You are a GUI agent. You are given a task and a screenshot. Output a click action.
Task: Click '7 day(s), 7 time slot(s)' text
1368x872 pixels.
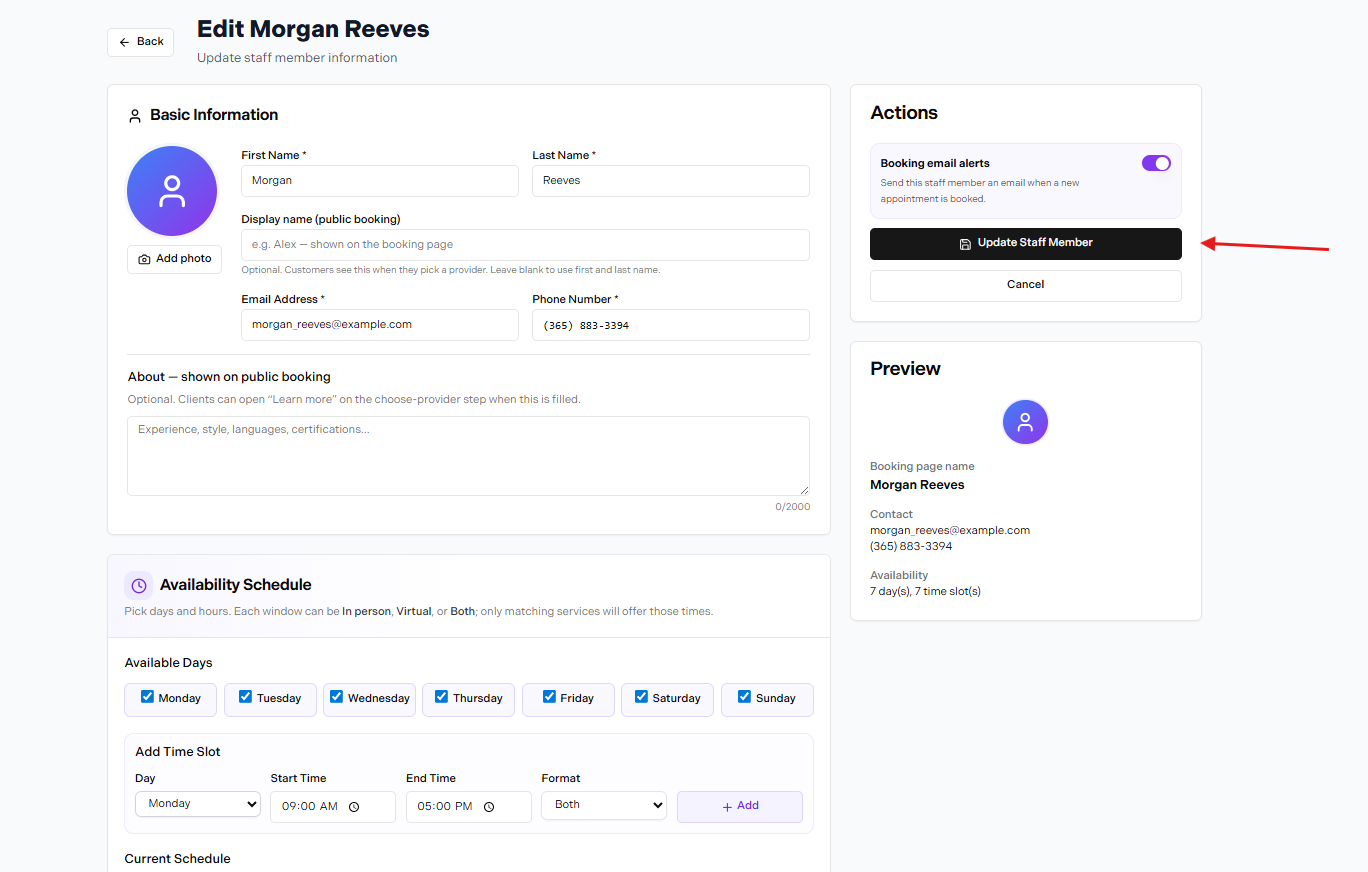pos(925,592)
